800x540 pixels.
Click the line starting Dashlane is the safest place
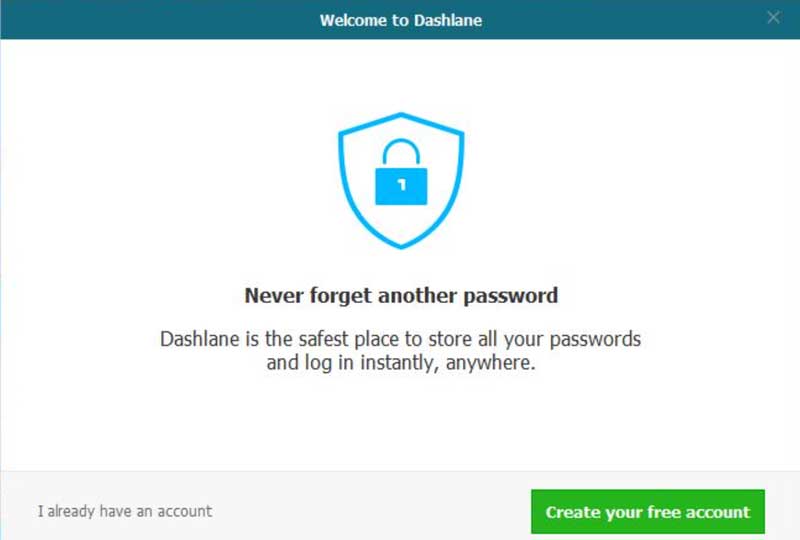click(400, 339)
